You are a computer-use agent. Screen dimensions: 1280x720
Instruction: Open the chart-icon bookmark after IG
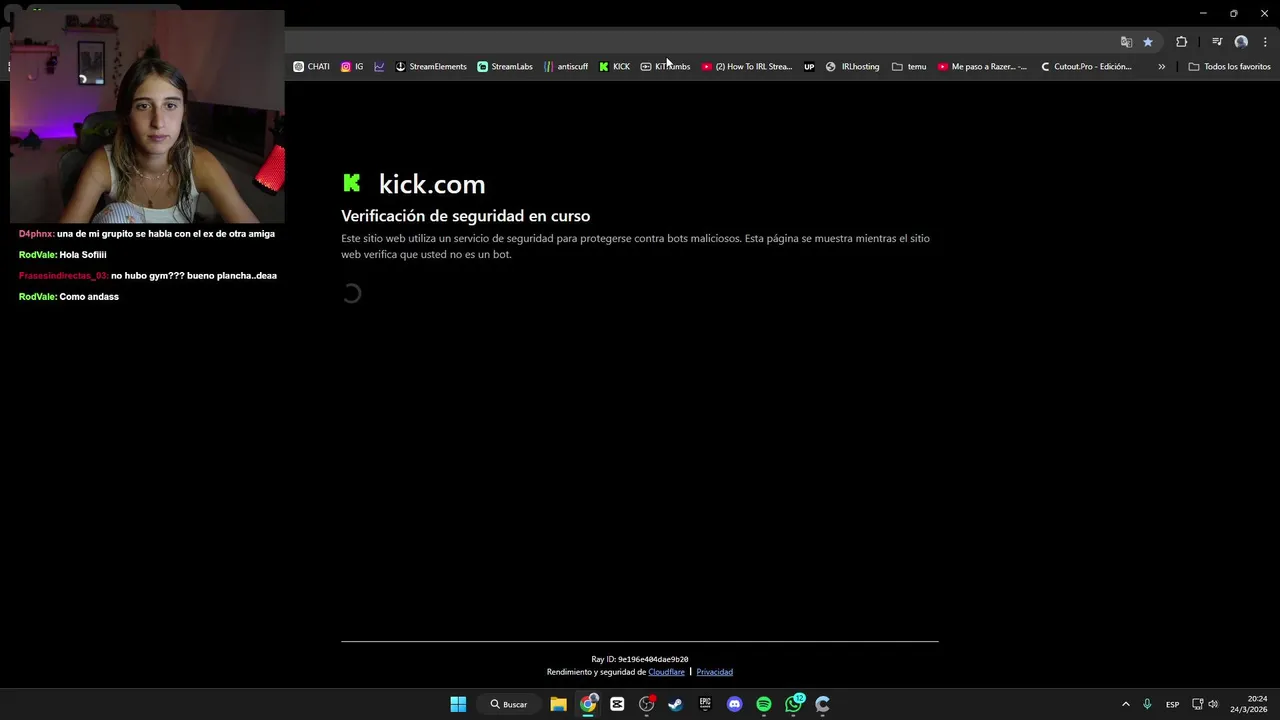[379, 67]
